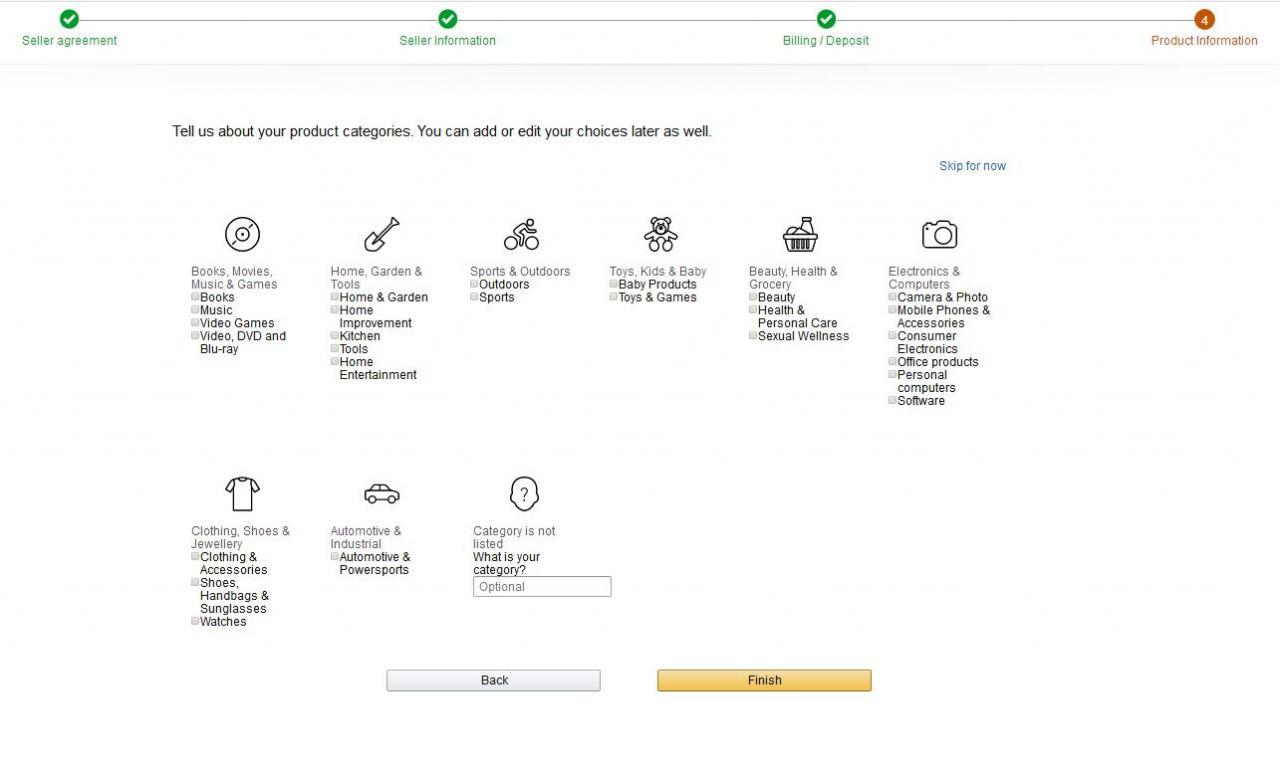Focus the What is your category field
The image size is (1280, 776).
click(541, 587)
